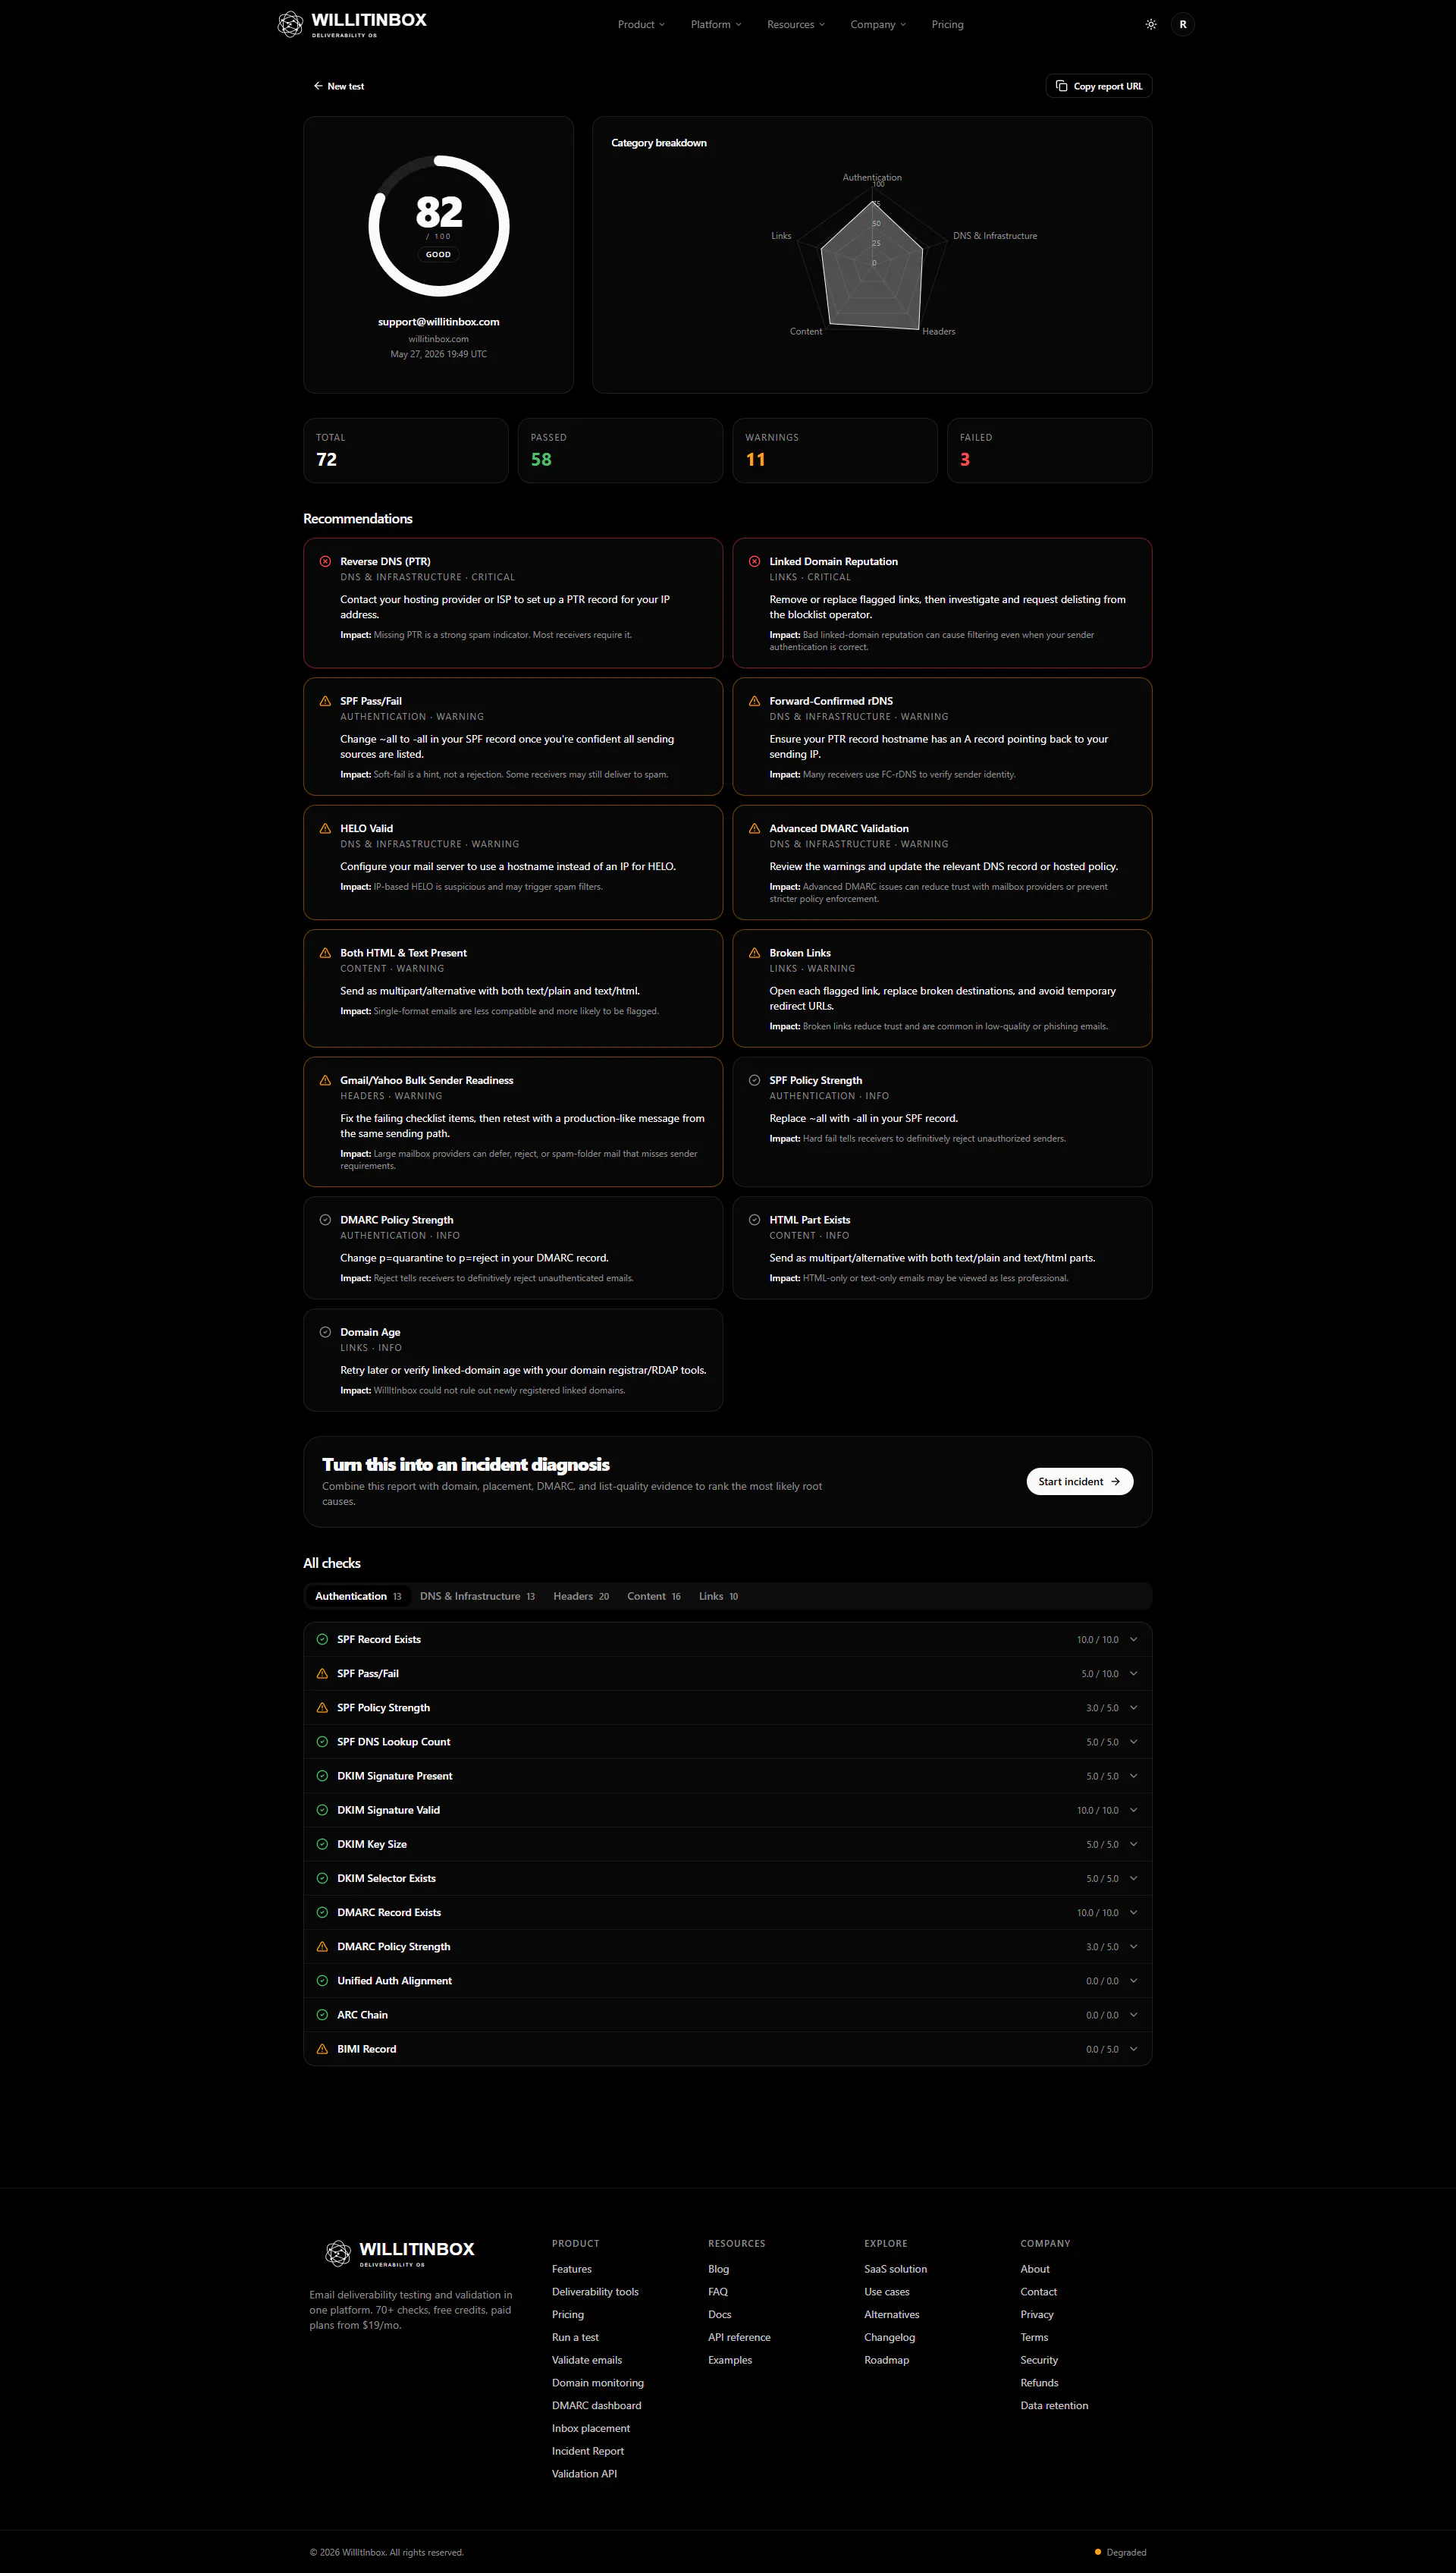Click the info check icon on HTML Part Exists card

(754, 1220)
